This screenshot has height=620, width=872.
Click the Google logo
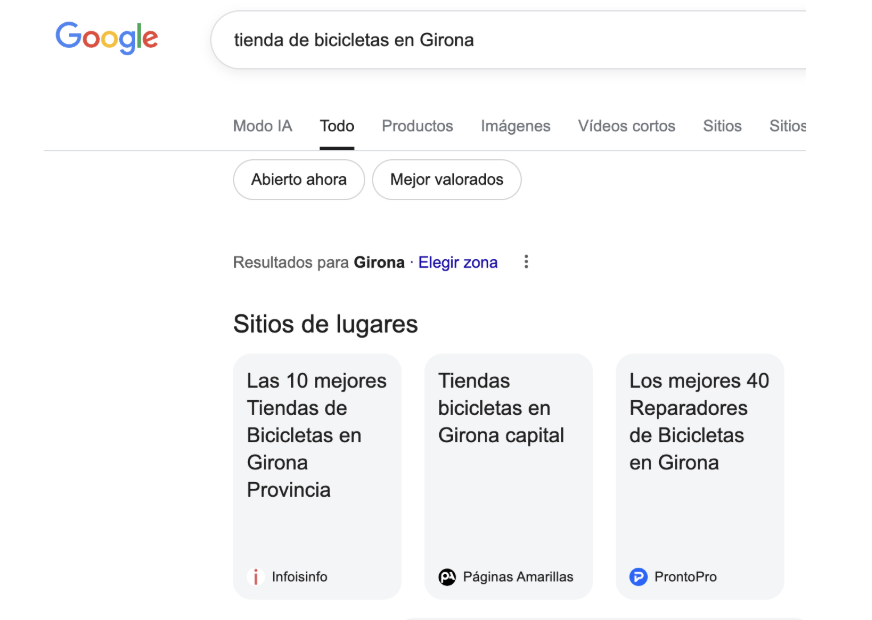coord(106,39)
